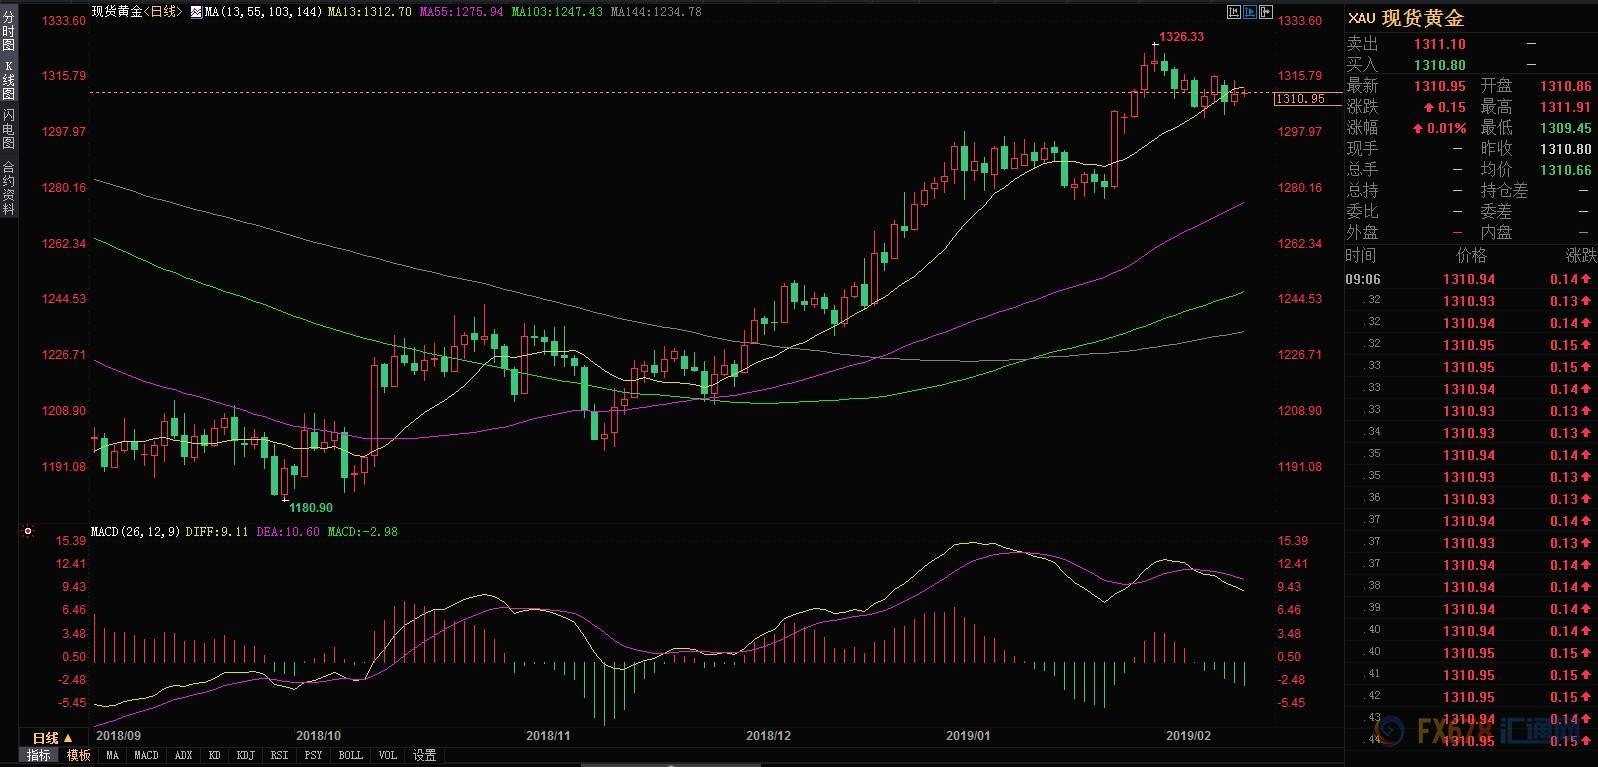Click the VOL indicator button
This screenshot has height=767, width=1598.
pos(387,756)
